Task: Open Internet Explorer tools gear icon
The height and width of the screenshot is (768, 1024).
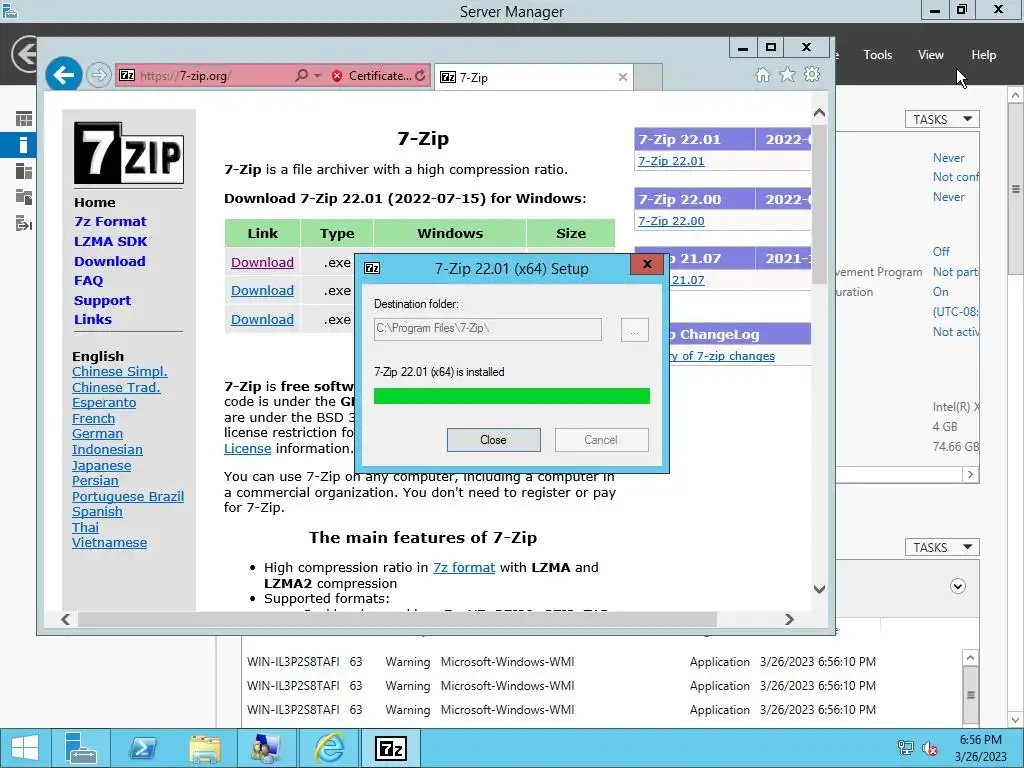Action: [812, 74]
